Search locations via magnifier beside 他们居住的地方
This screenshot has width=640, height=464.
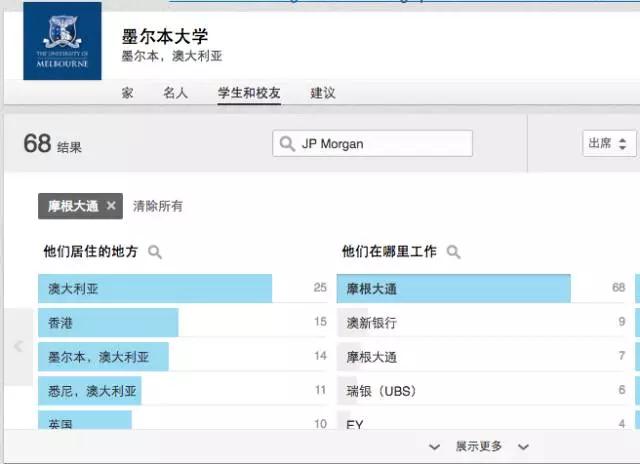coord(155,252)
